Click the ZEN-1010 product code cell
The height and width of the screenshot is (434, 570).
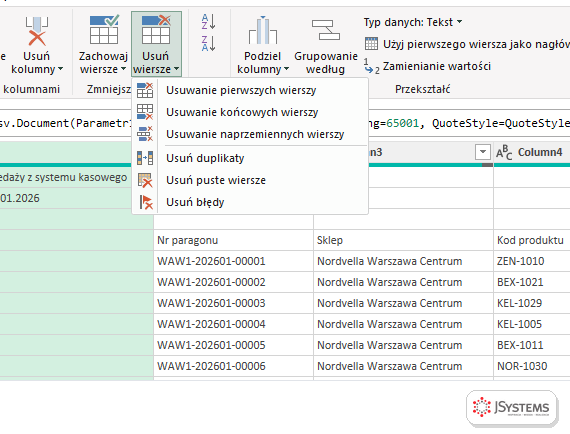click(x=532, y=261)
